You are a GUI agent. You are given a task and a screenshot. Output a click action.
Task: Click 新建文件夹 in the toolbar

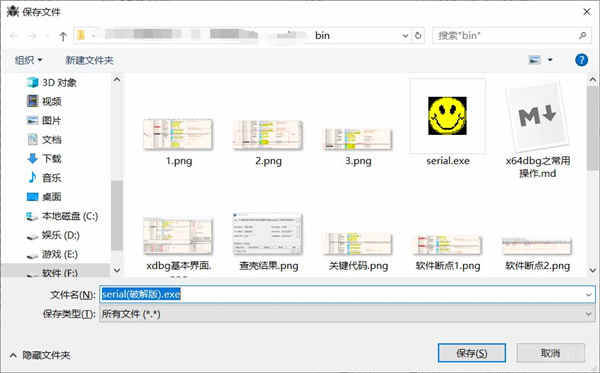coord(89,60)
